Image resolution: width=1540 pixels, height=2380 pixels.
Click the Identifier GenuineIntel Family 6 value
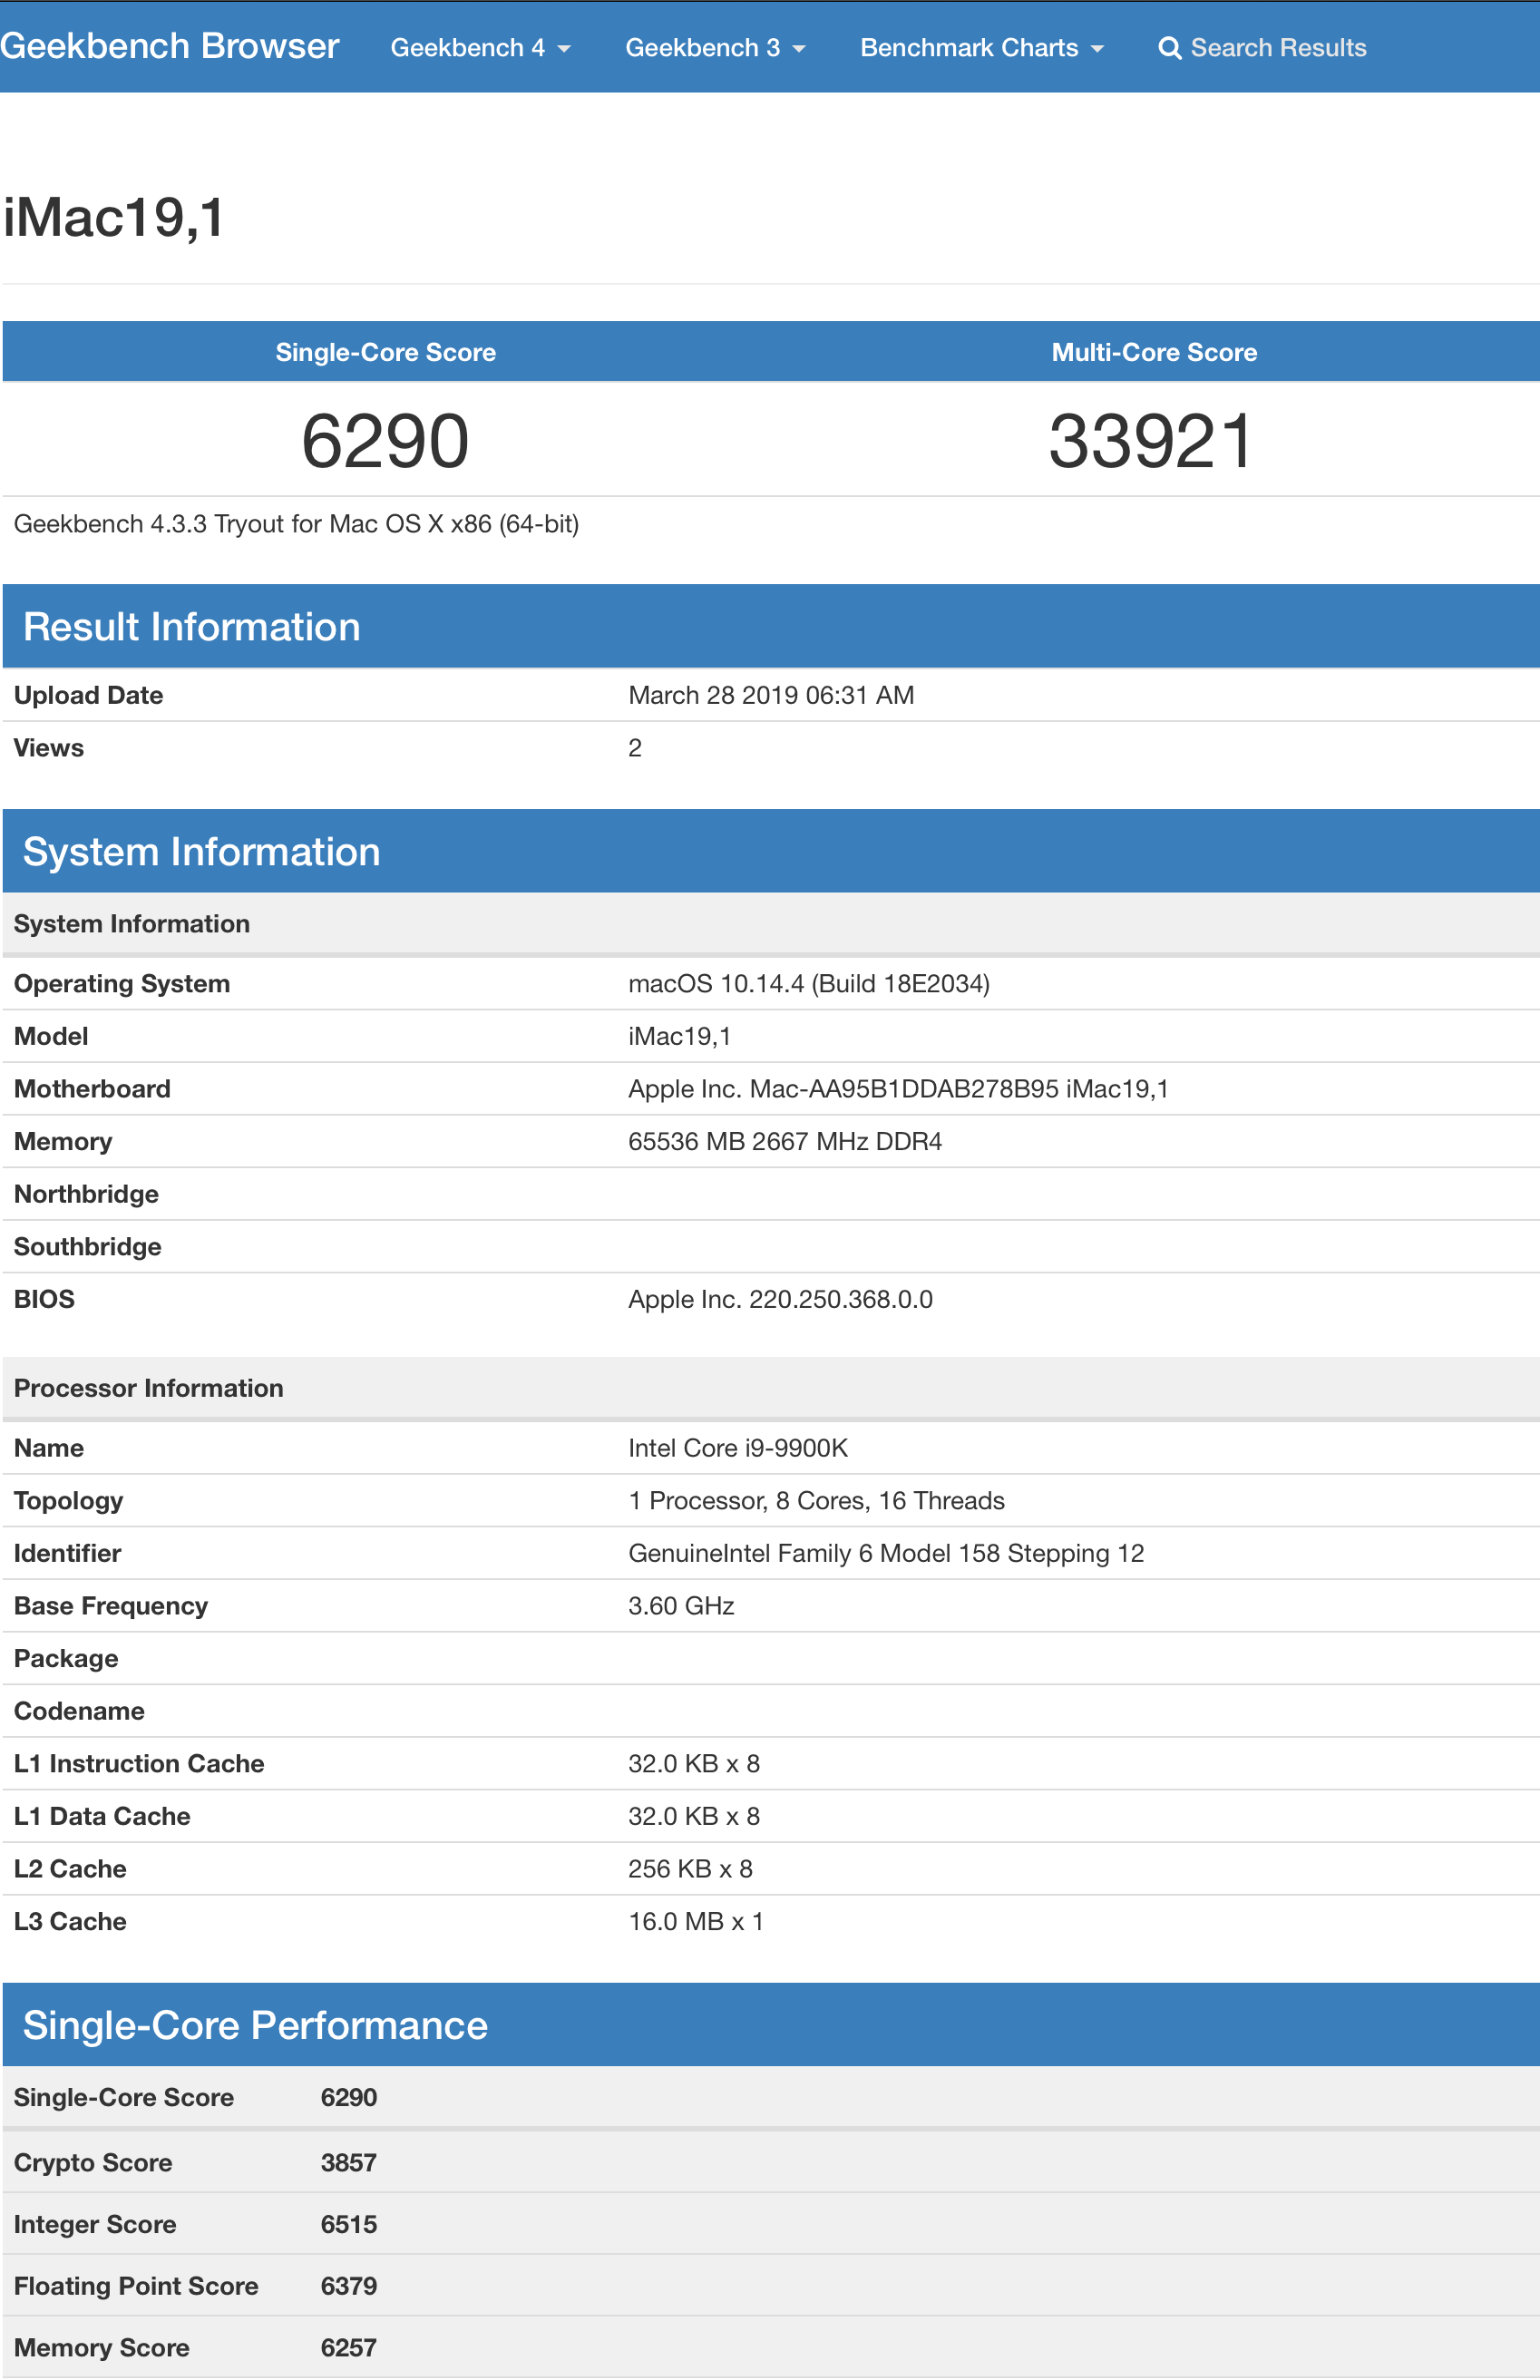coord(886,1553)
